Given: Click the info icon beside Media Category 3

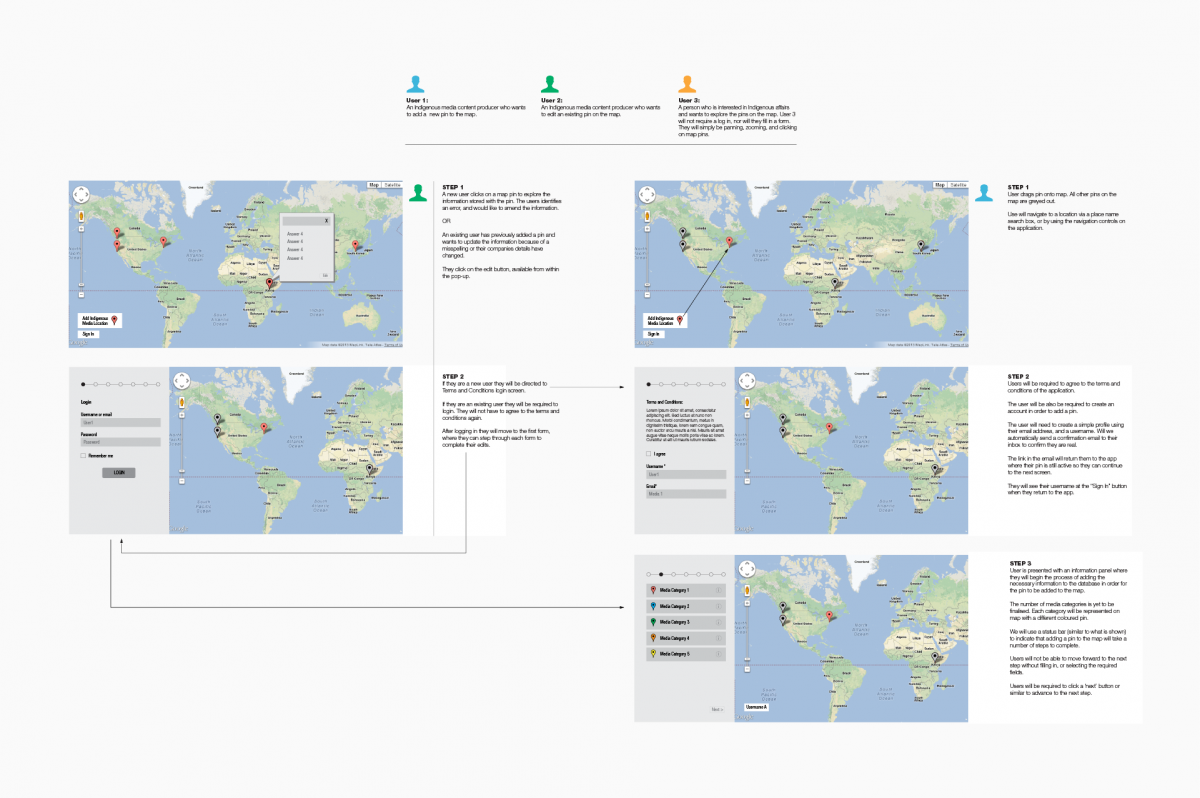Looking at the screenshot, I should tap(717, 622).
